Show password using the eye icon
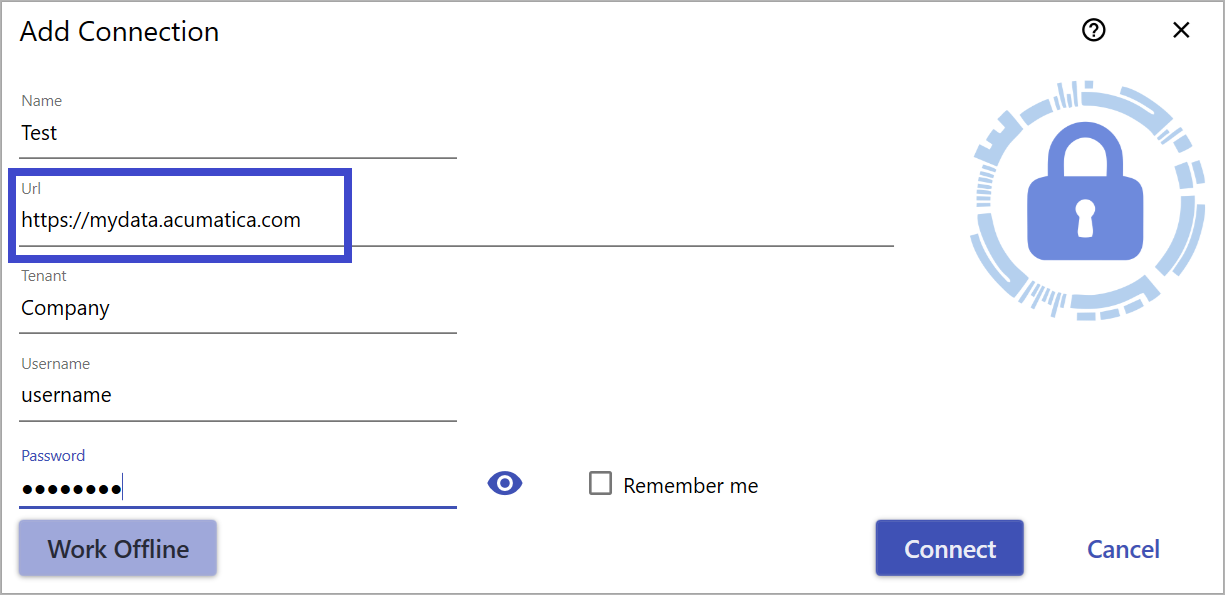Image resolution: width=1225 pixels, height=595 pixels. coord(505,484)
